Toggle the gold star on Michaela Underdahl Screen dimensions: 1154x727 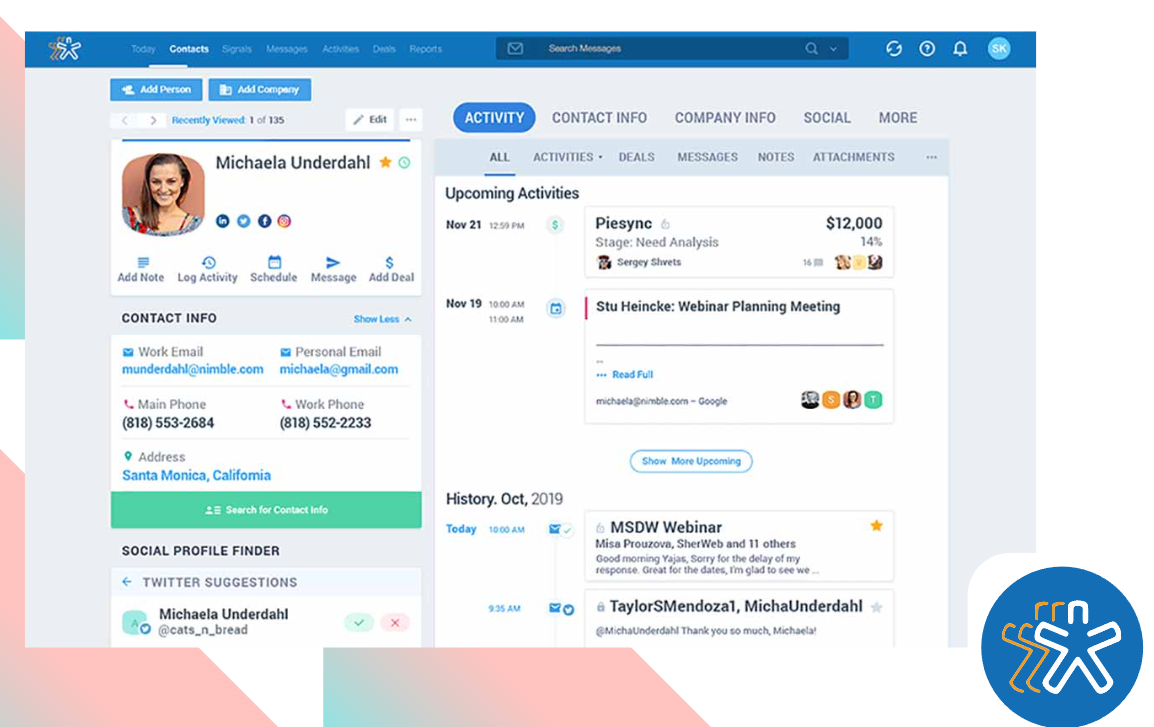385,163
